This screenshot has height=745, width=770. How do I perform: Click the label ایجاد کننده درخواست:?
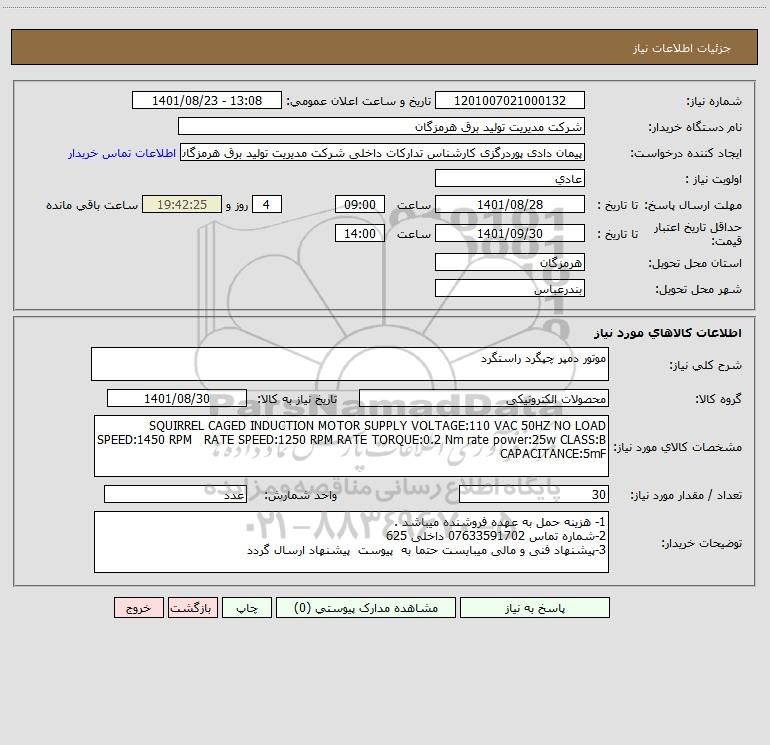[x=686, y=154]
